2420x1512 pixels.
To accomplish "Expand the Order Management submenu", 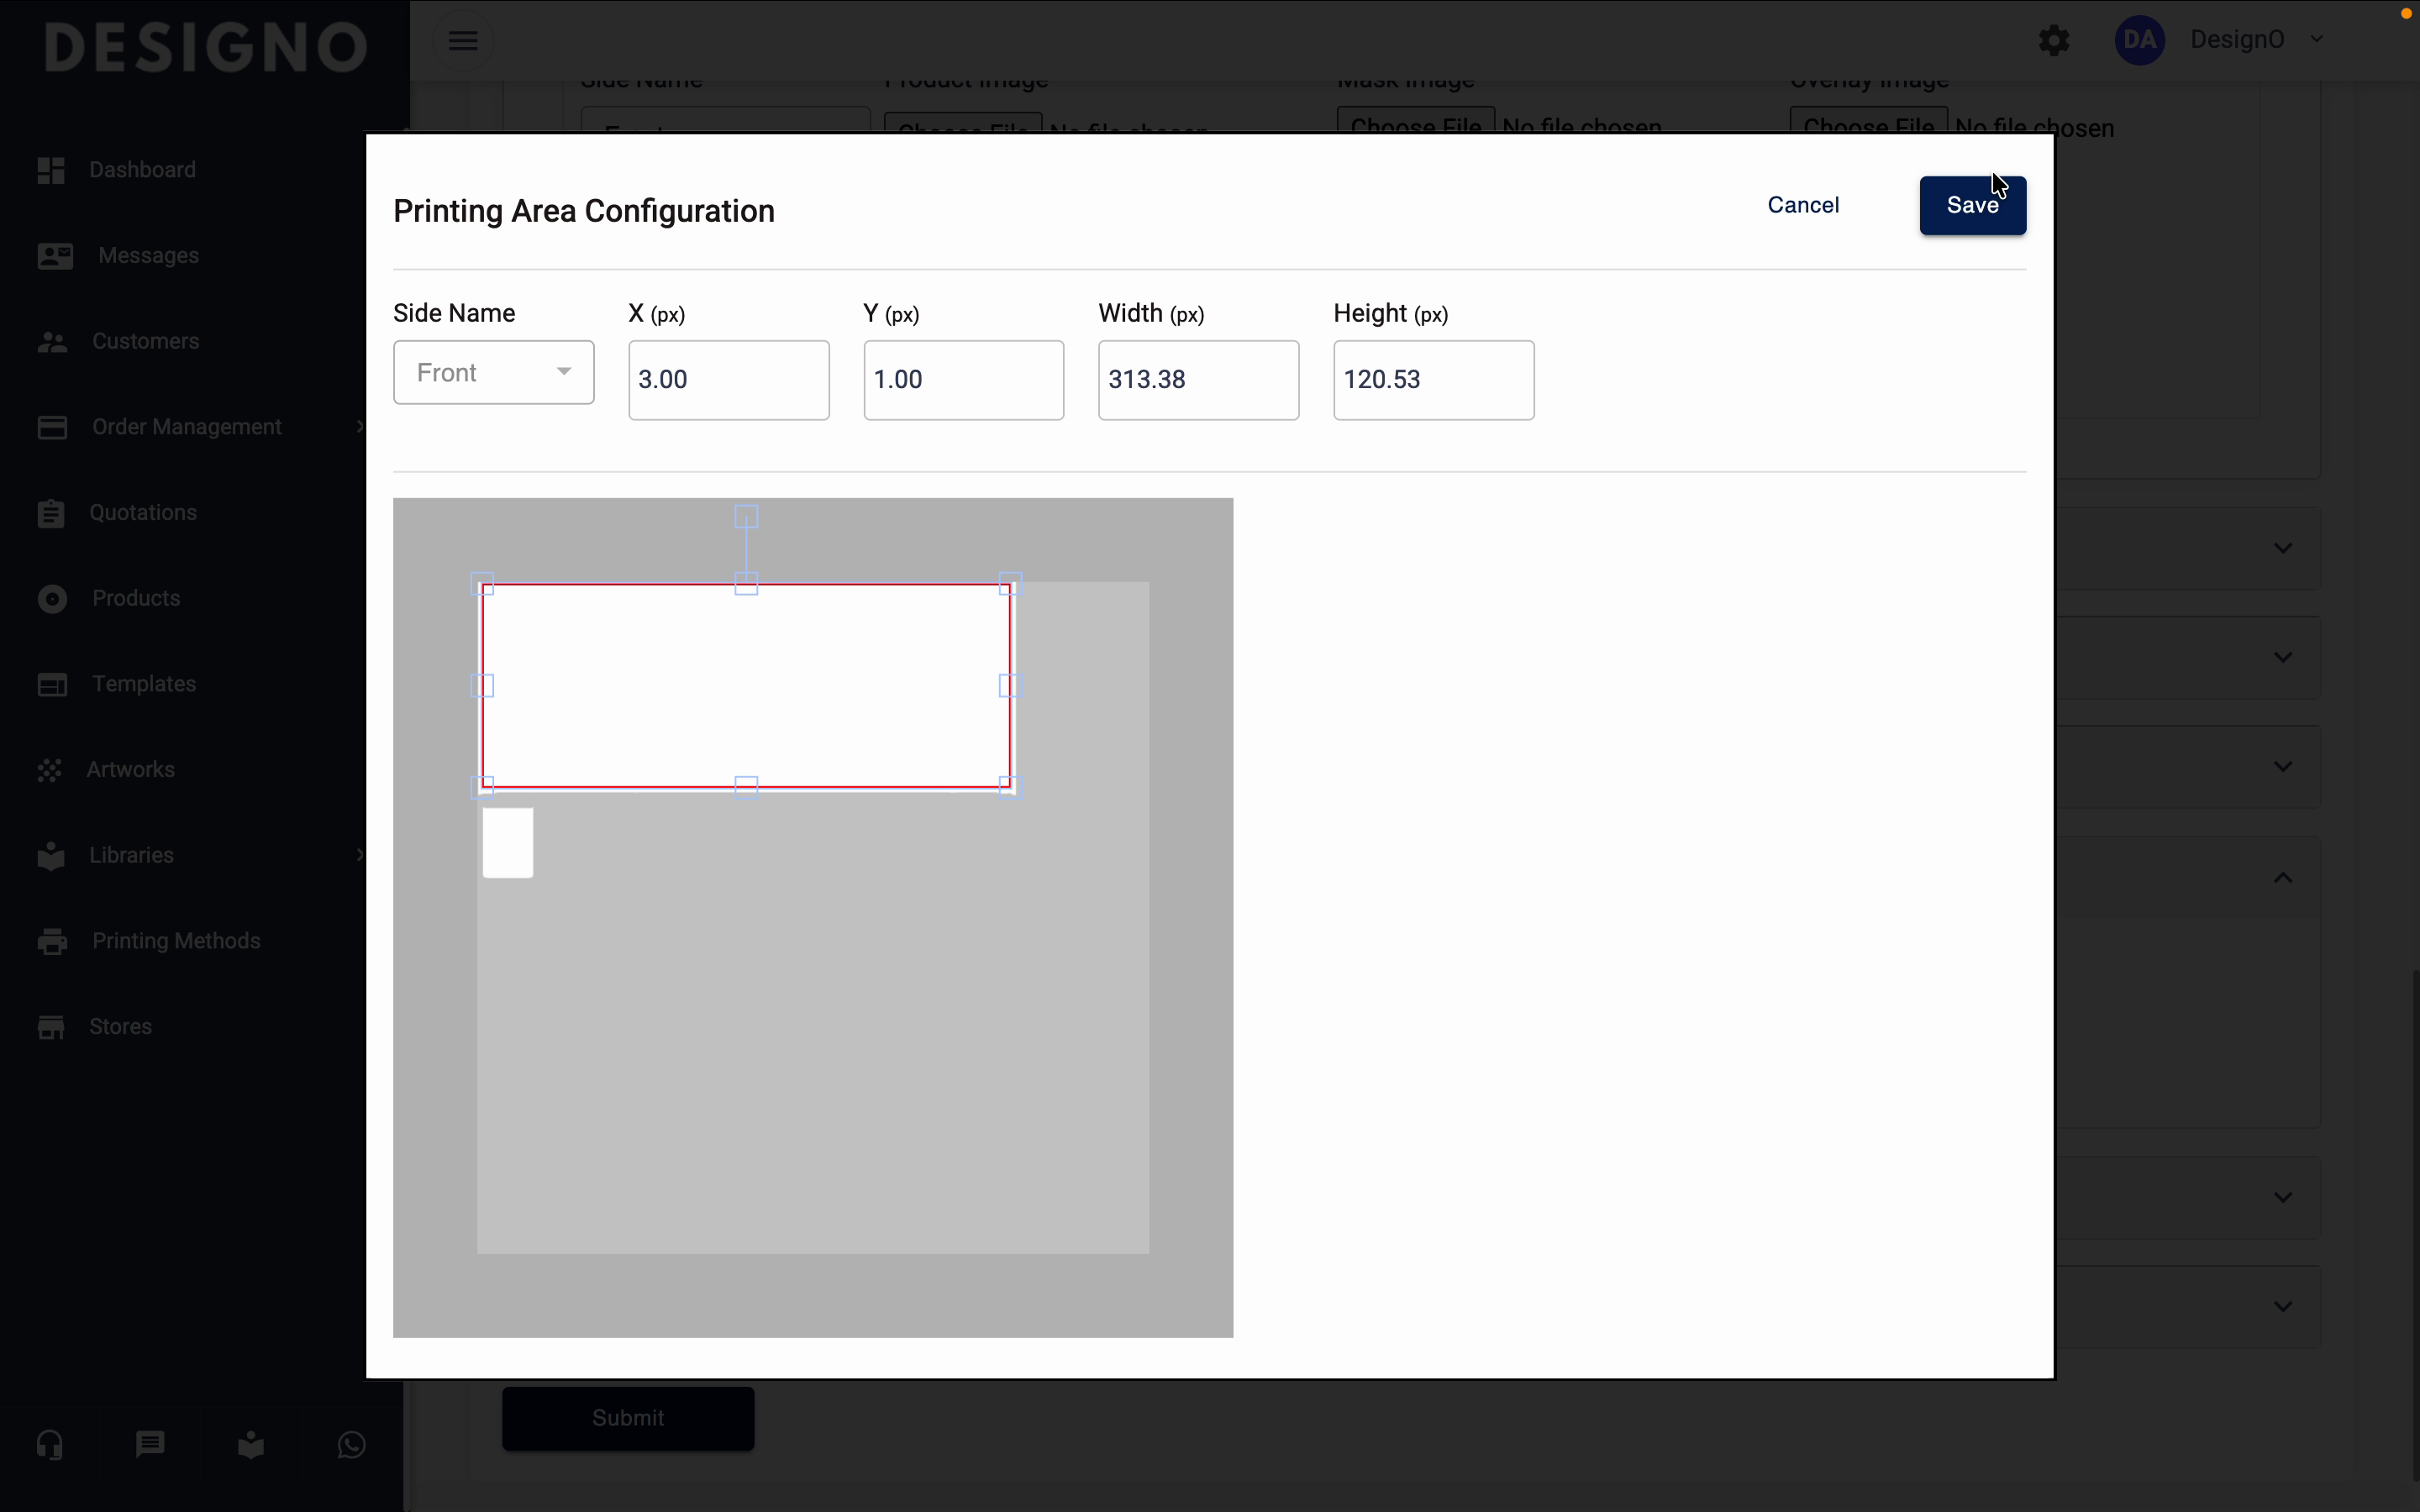I will click(x=360, y=427).
